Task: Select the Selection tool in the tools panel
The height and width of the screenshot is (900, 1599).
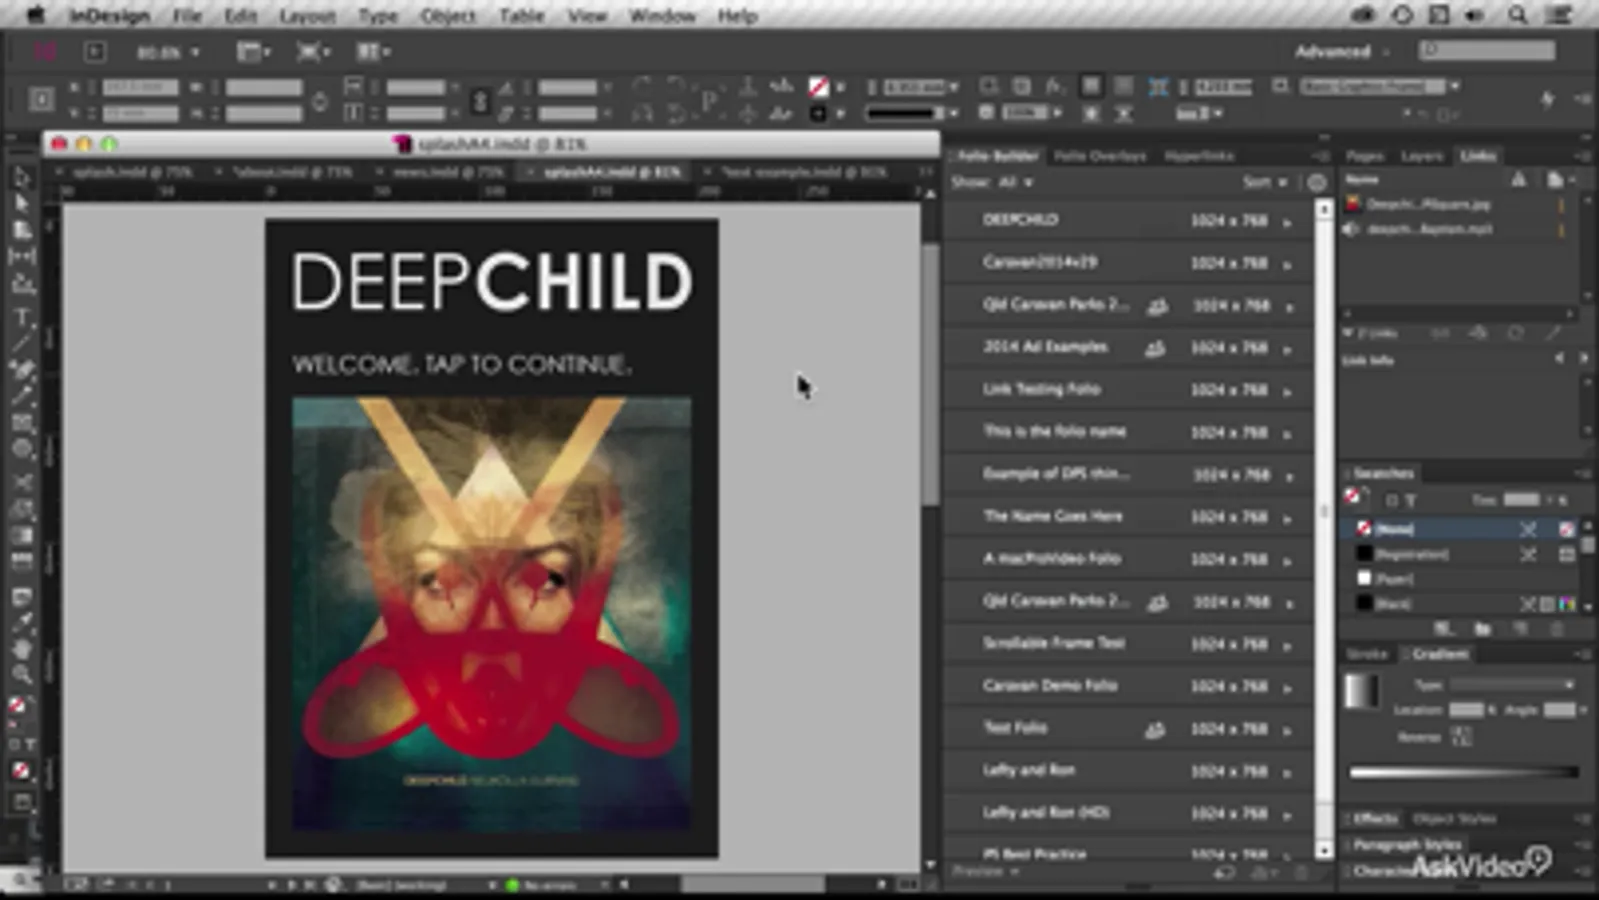Action: 21,178
